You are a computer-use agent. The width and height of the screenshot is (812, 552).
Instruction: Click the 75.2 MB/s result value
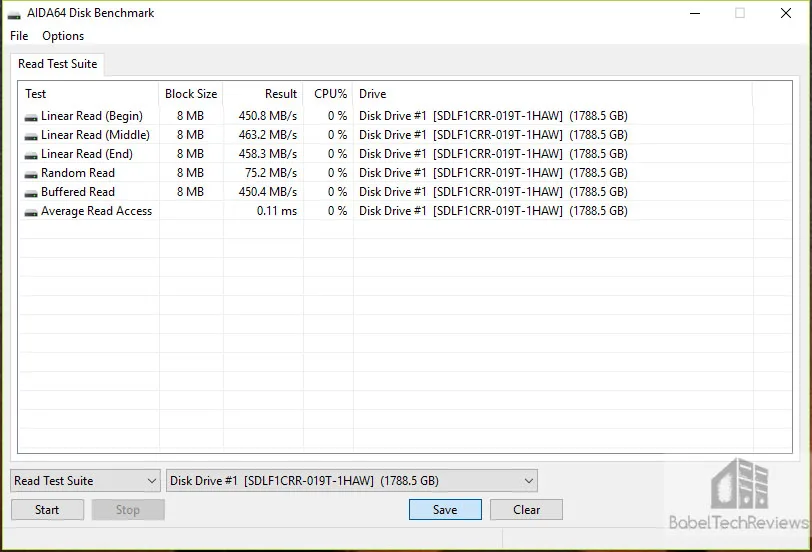click(x=271, y=173)
